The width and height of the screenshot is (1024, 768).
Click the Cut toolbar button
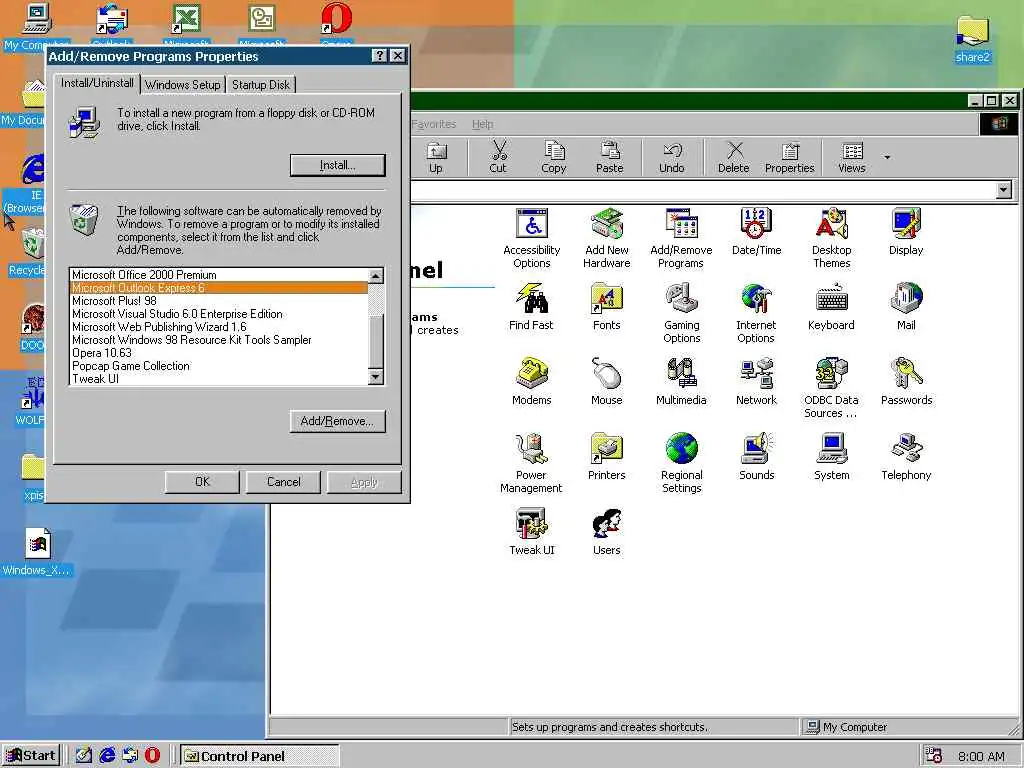click(498, 158)
